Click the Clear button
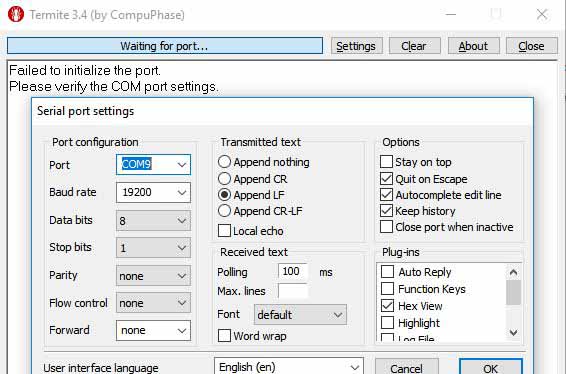566x374 pixels. coord(414,46)
